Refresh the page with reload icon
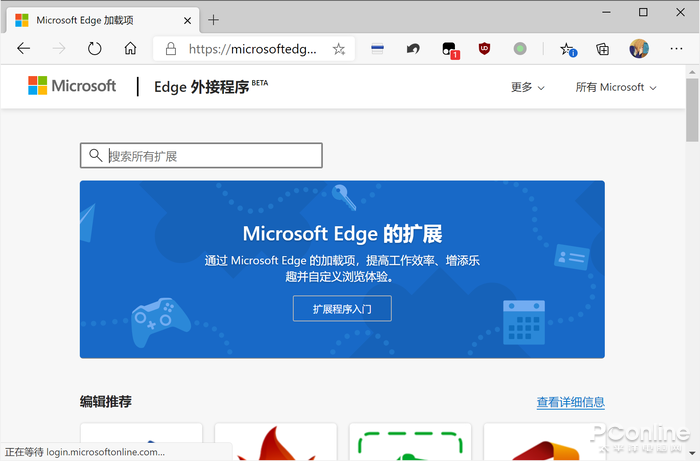This screenshot has width=700, height=461. [94, 49]
